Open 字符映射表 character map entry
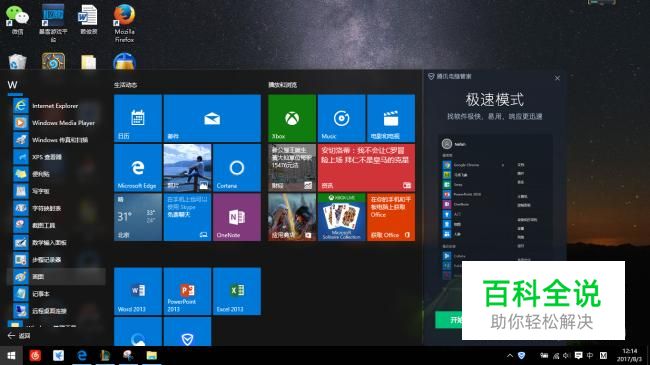 pyautogui.click(x=56, y=208)
